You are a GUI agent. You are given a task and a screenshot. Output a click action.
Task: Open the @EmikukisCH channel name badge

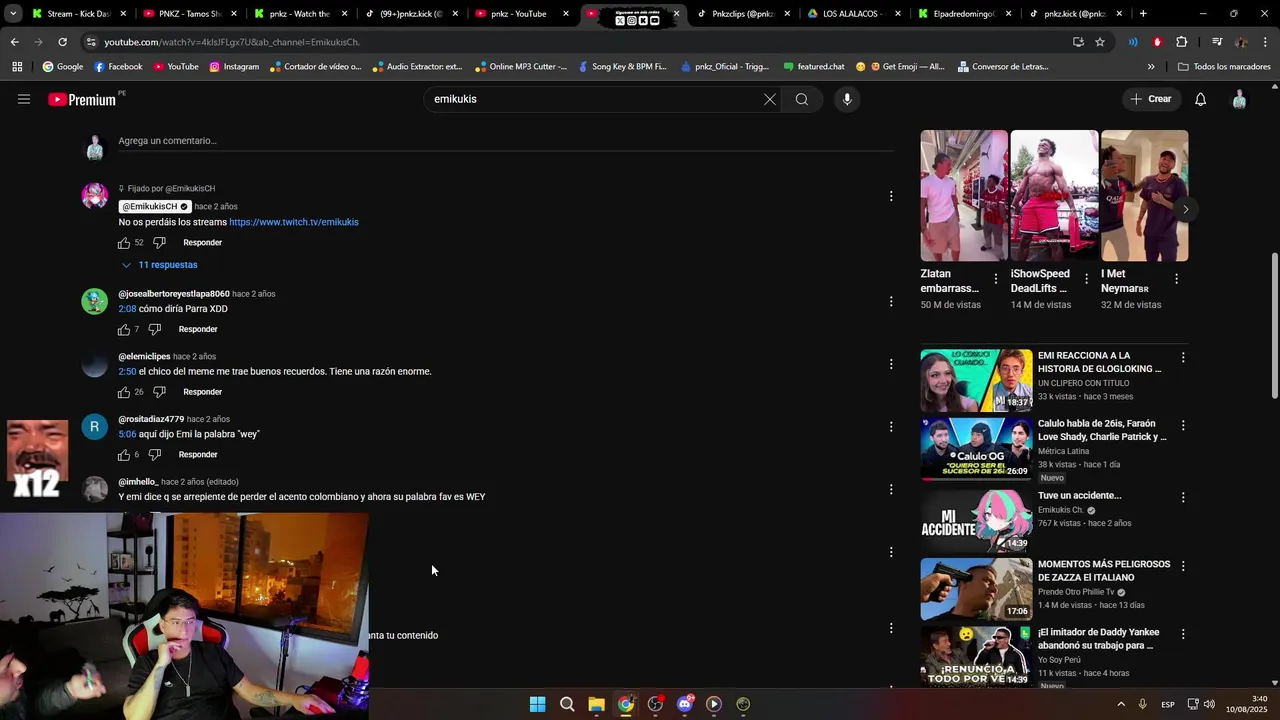point(155,206)
